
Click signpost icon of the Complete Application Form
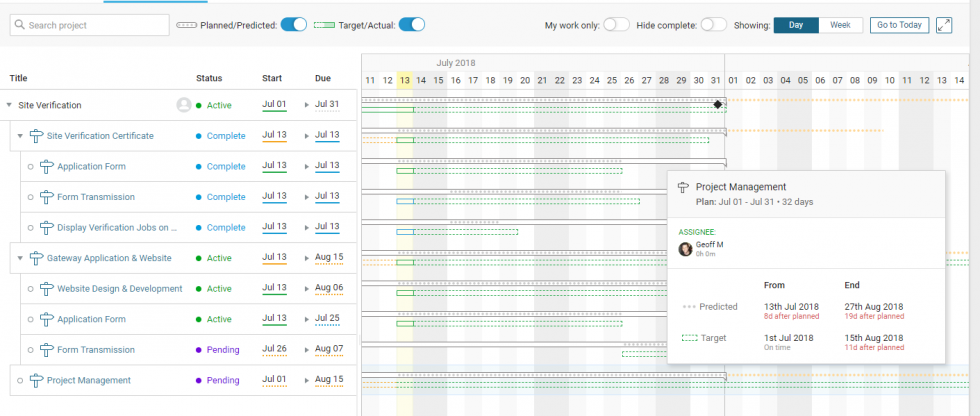point(47,166)
